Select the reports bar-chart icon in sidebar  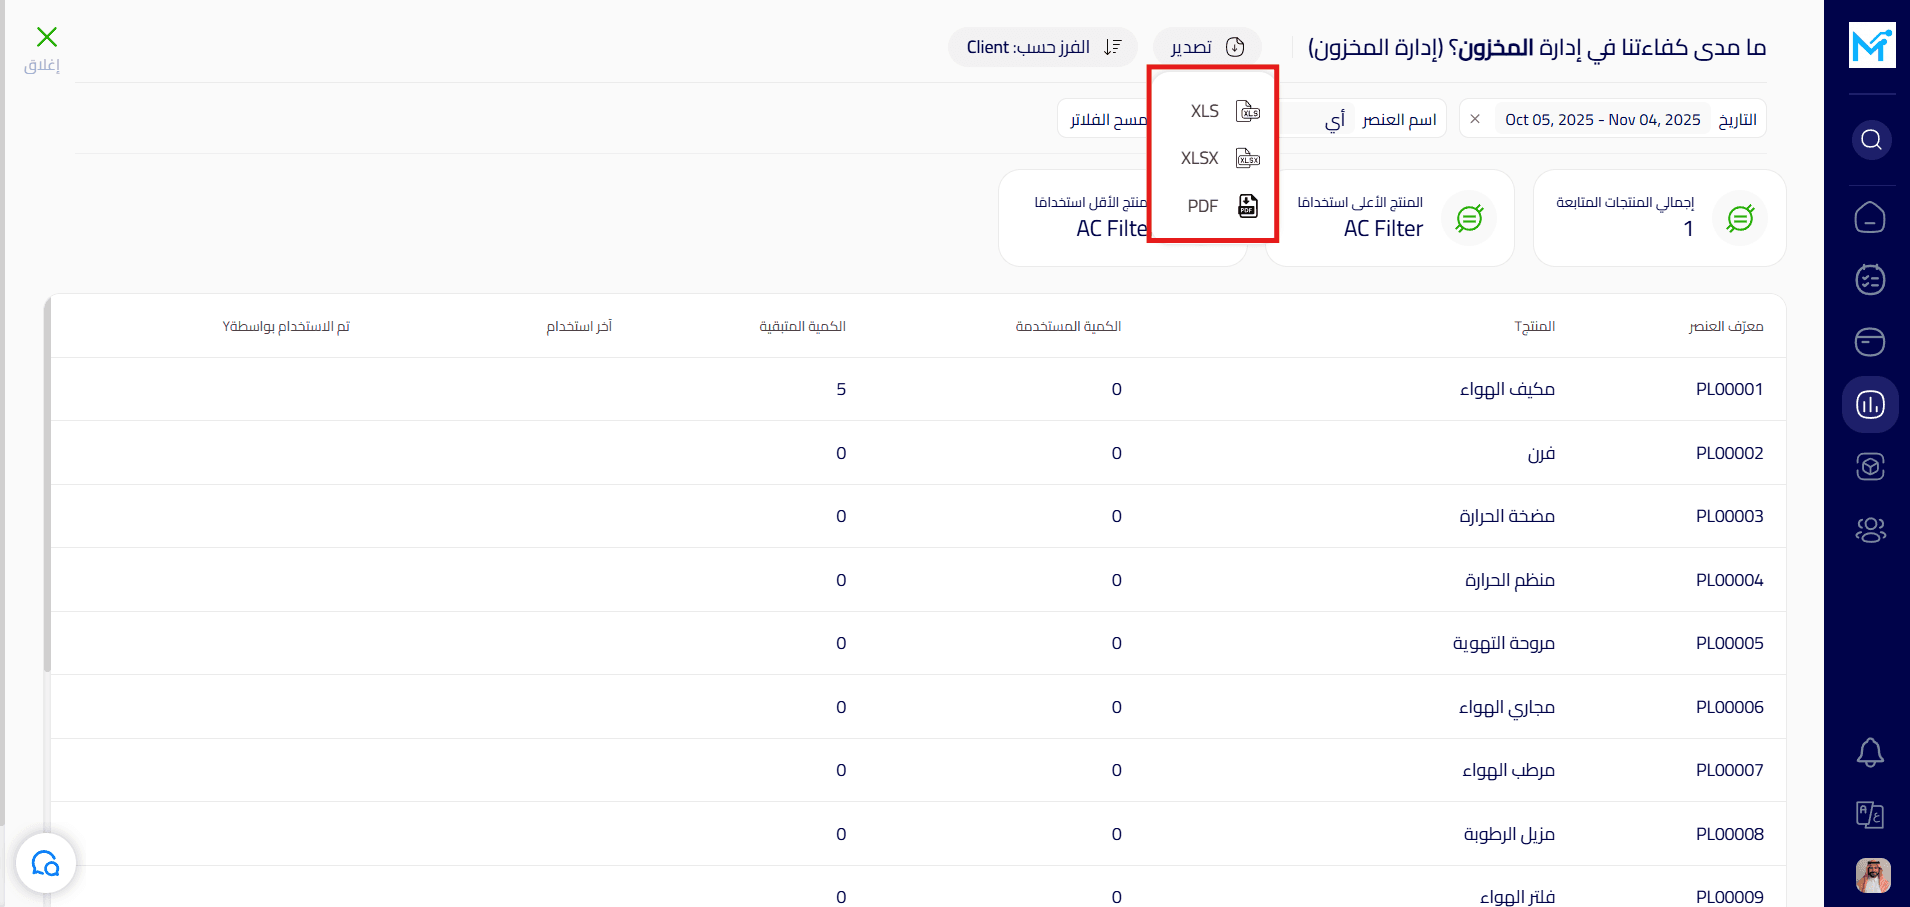tap(1870, 404)
